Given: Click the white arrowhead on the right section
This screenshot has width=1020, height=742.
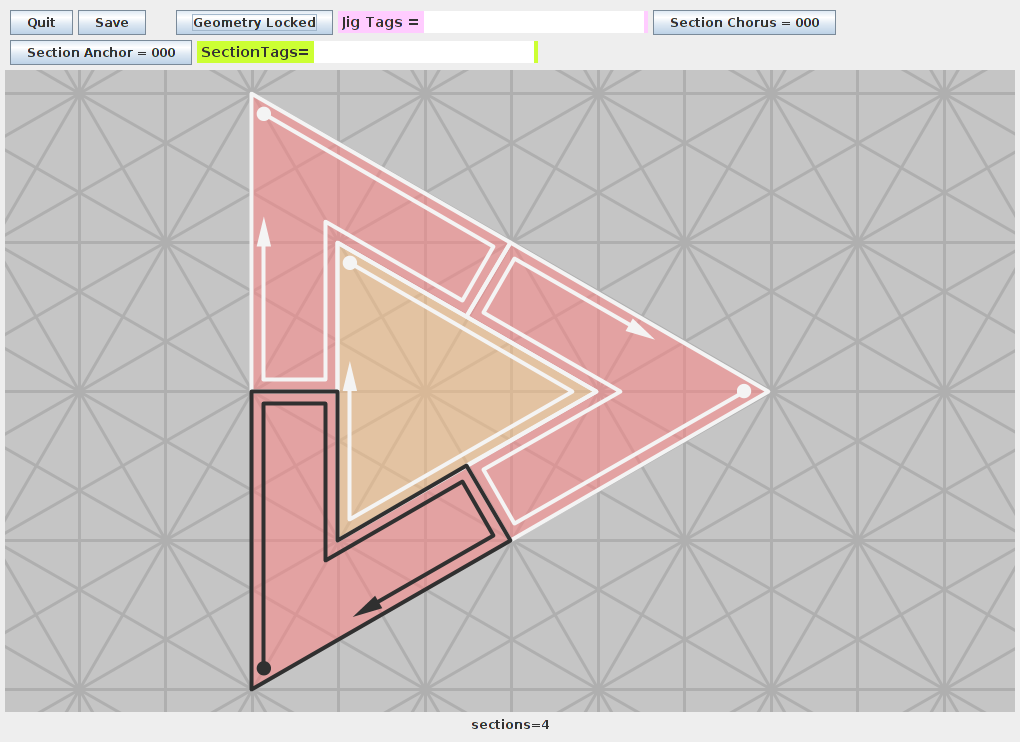Looking at the screenshot, I should [x=640, y=330].
